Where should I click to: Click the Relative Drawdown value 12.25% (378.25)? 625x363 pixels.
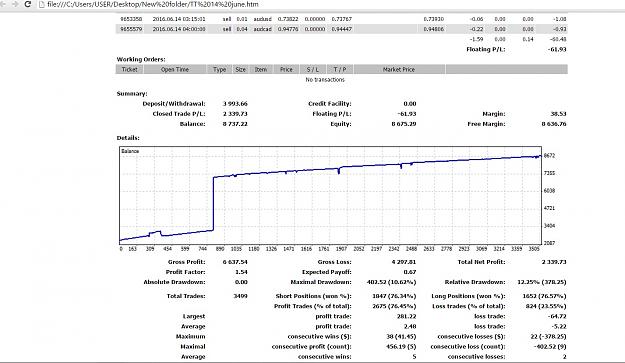pyautogui.click(x=542, y=282)
